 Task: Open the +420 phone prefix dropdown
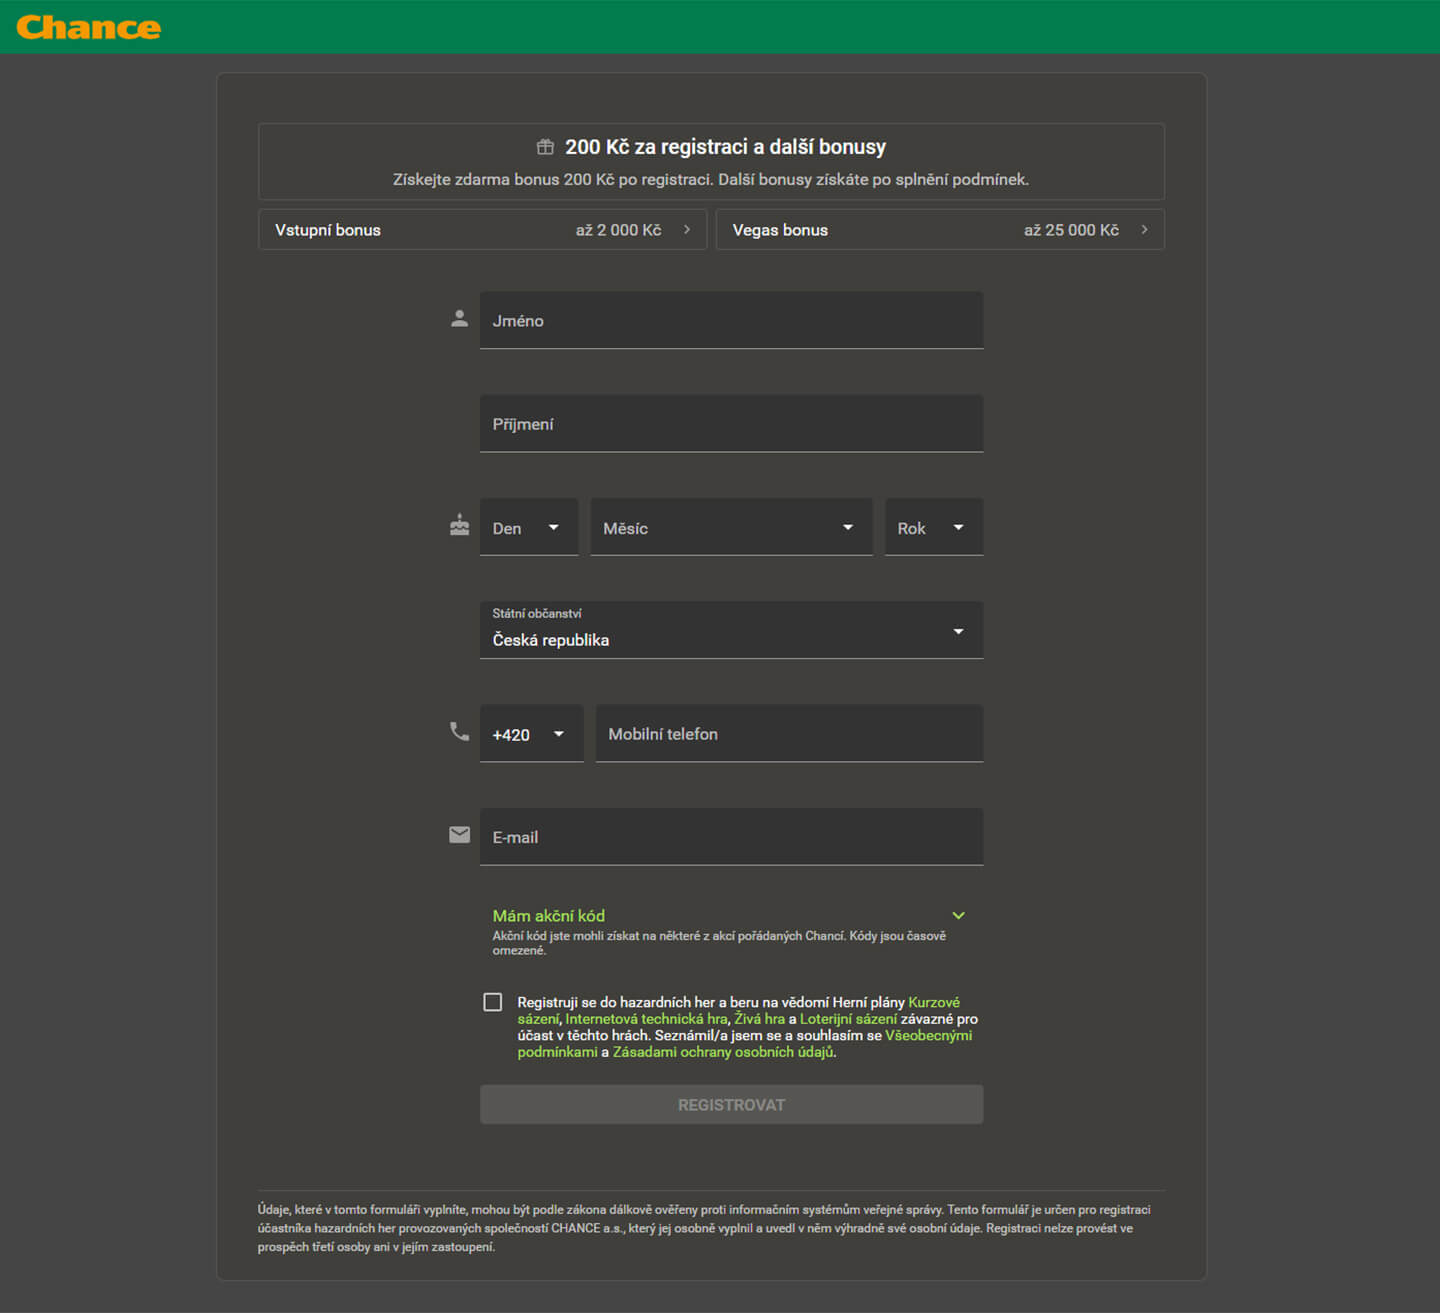coord(531,734)
